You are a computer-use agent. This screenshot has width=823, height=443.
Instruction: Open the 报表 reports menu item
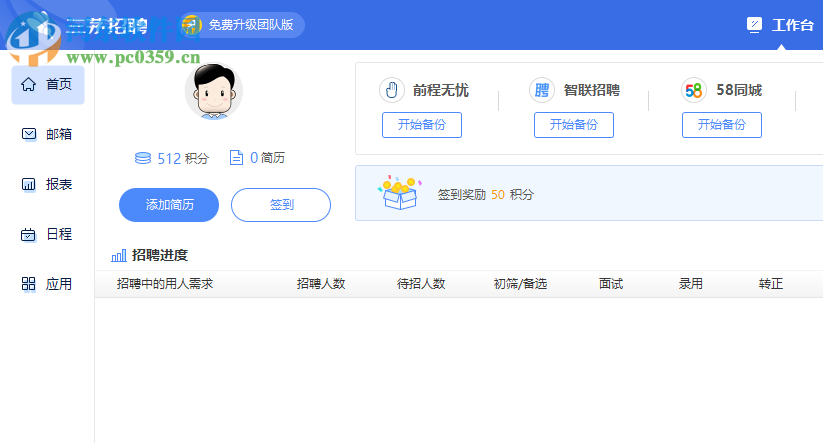click(x=48, y=184)
